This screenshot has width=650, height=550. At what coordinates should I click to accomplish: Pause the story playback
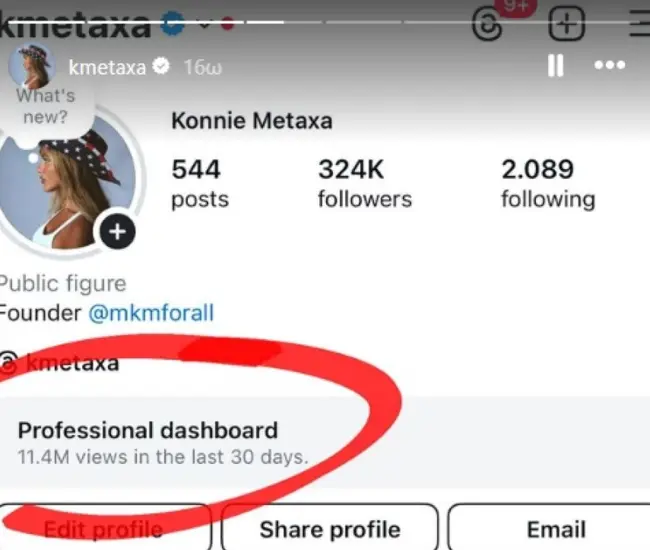555,66
